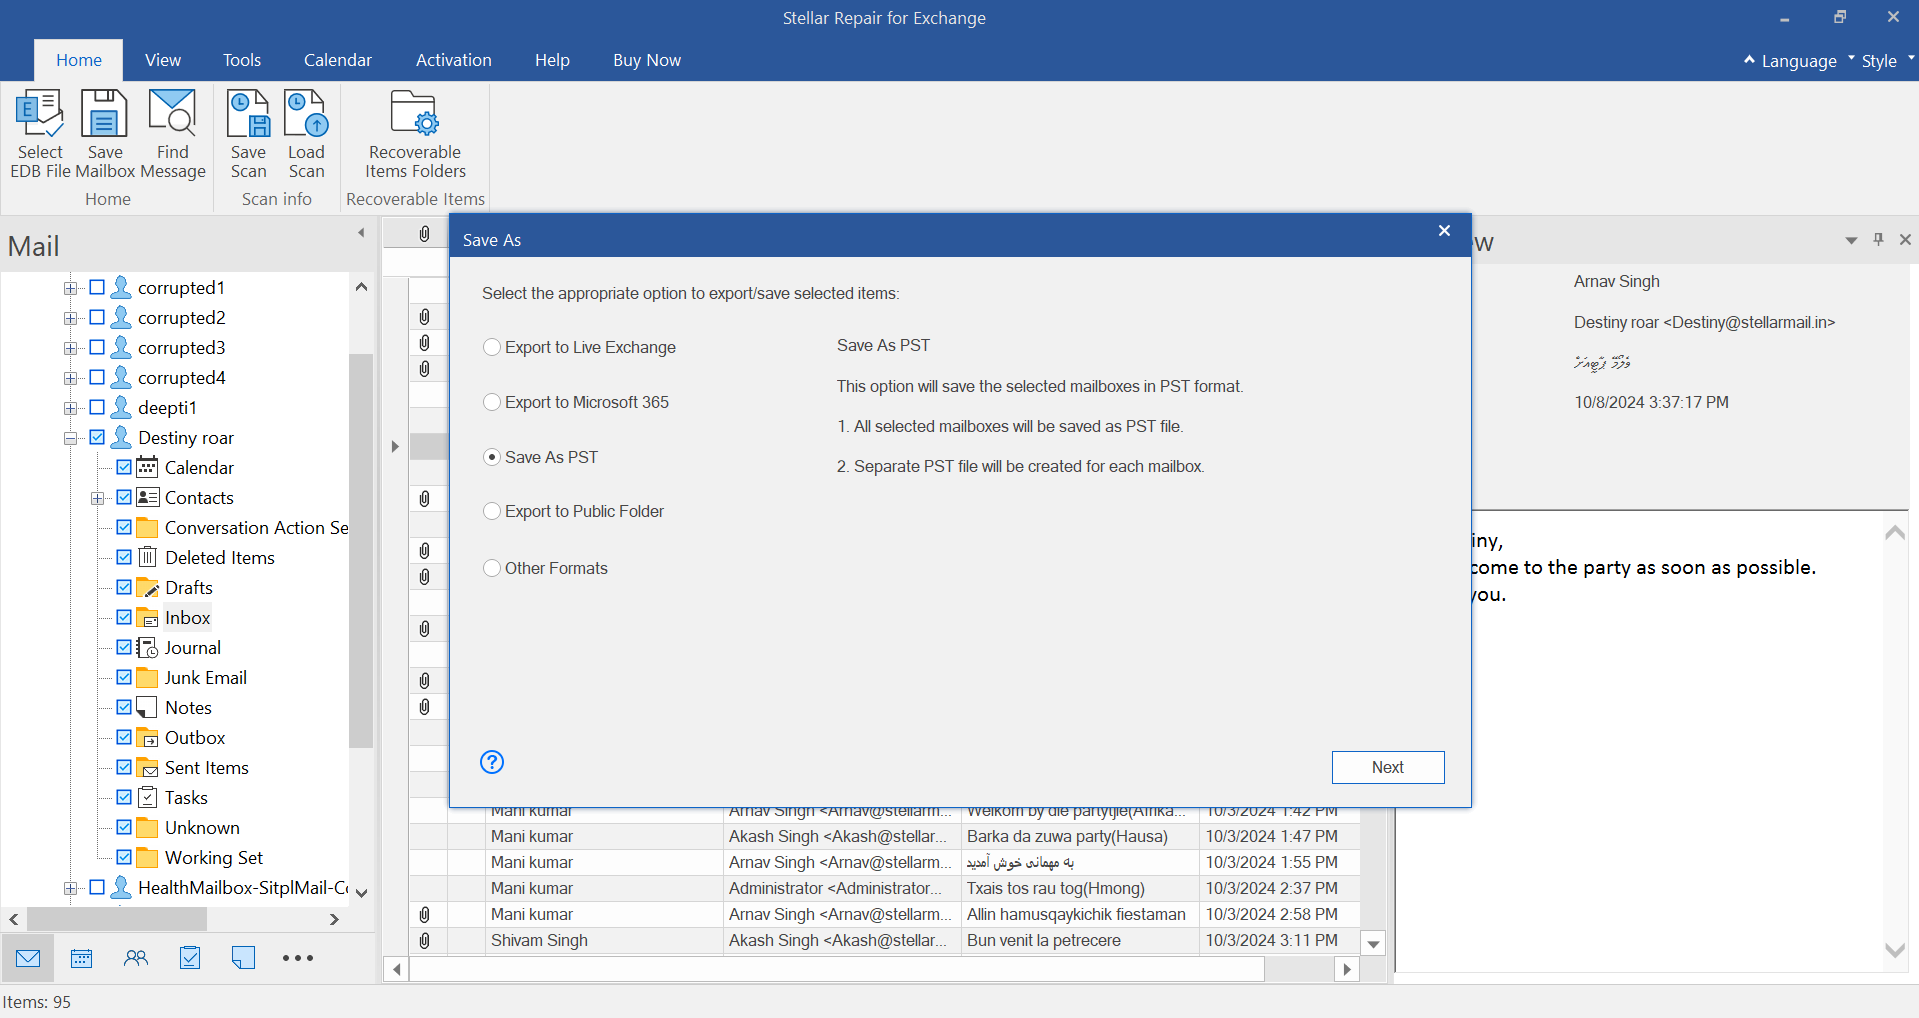Image resolution: width=1919 pixels, height=1018 pixels.
Task: Open the help icon in Save As dialog
Action: [492, 762]
